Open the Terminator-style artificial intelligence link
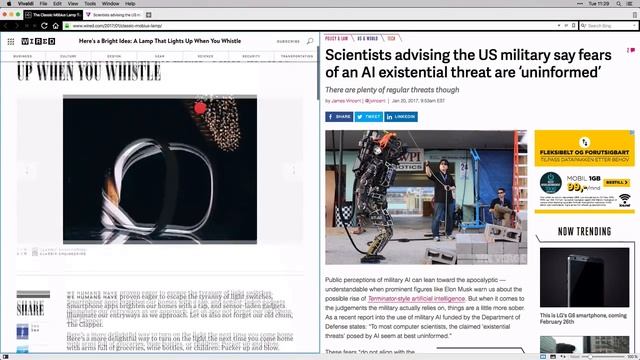Viewport: 640px width, 360px height. pos(416,299)
